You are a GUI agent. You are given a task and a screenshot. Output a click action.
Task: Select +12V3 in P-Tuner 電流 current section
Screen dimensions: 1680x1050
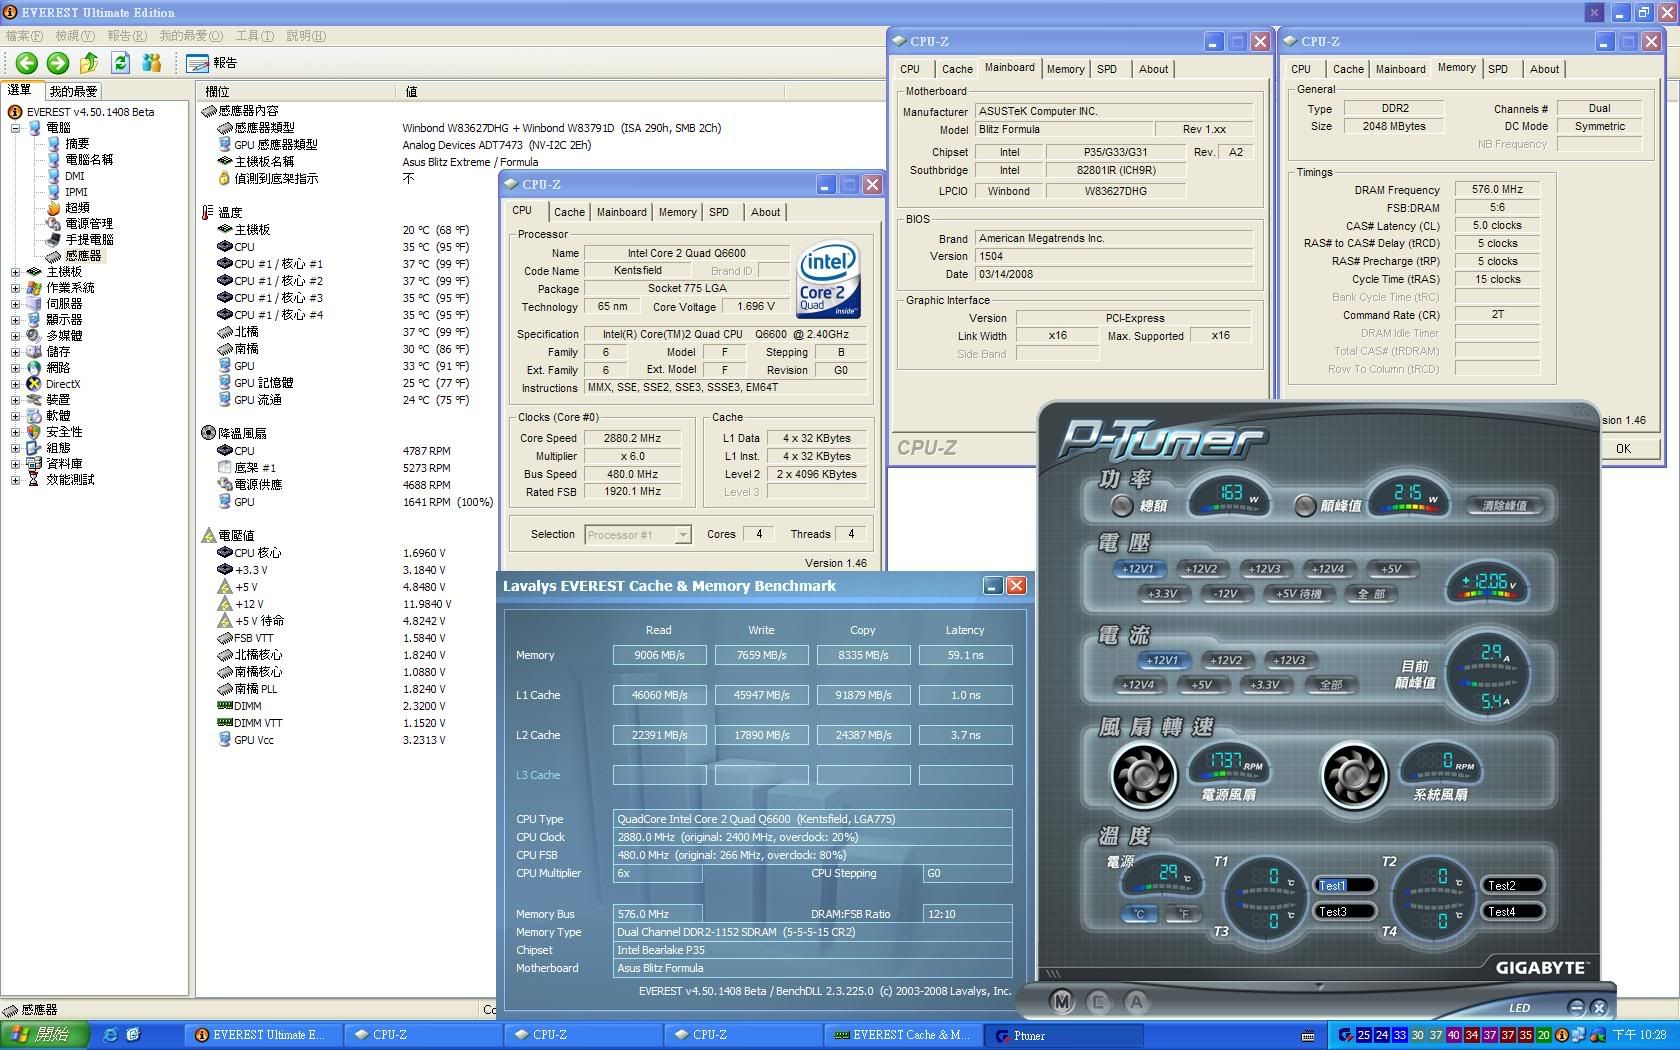(x=1289, y=660)
